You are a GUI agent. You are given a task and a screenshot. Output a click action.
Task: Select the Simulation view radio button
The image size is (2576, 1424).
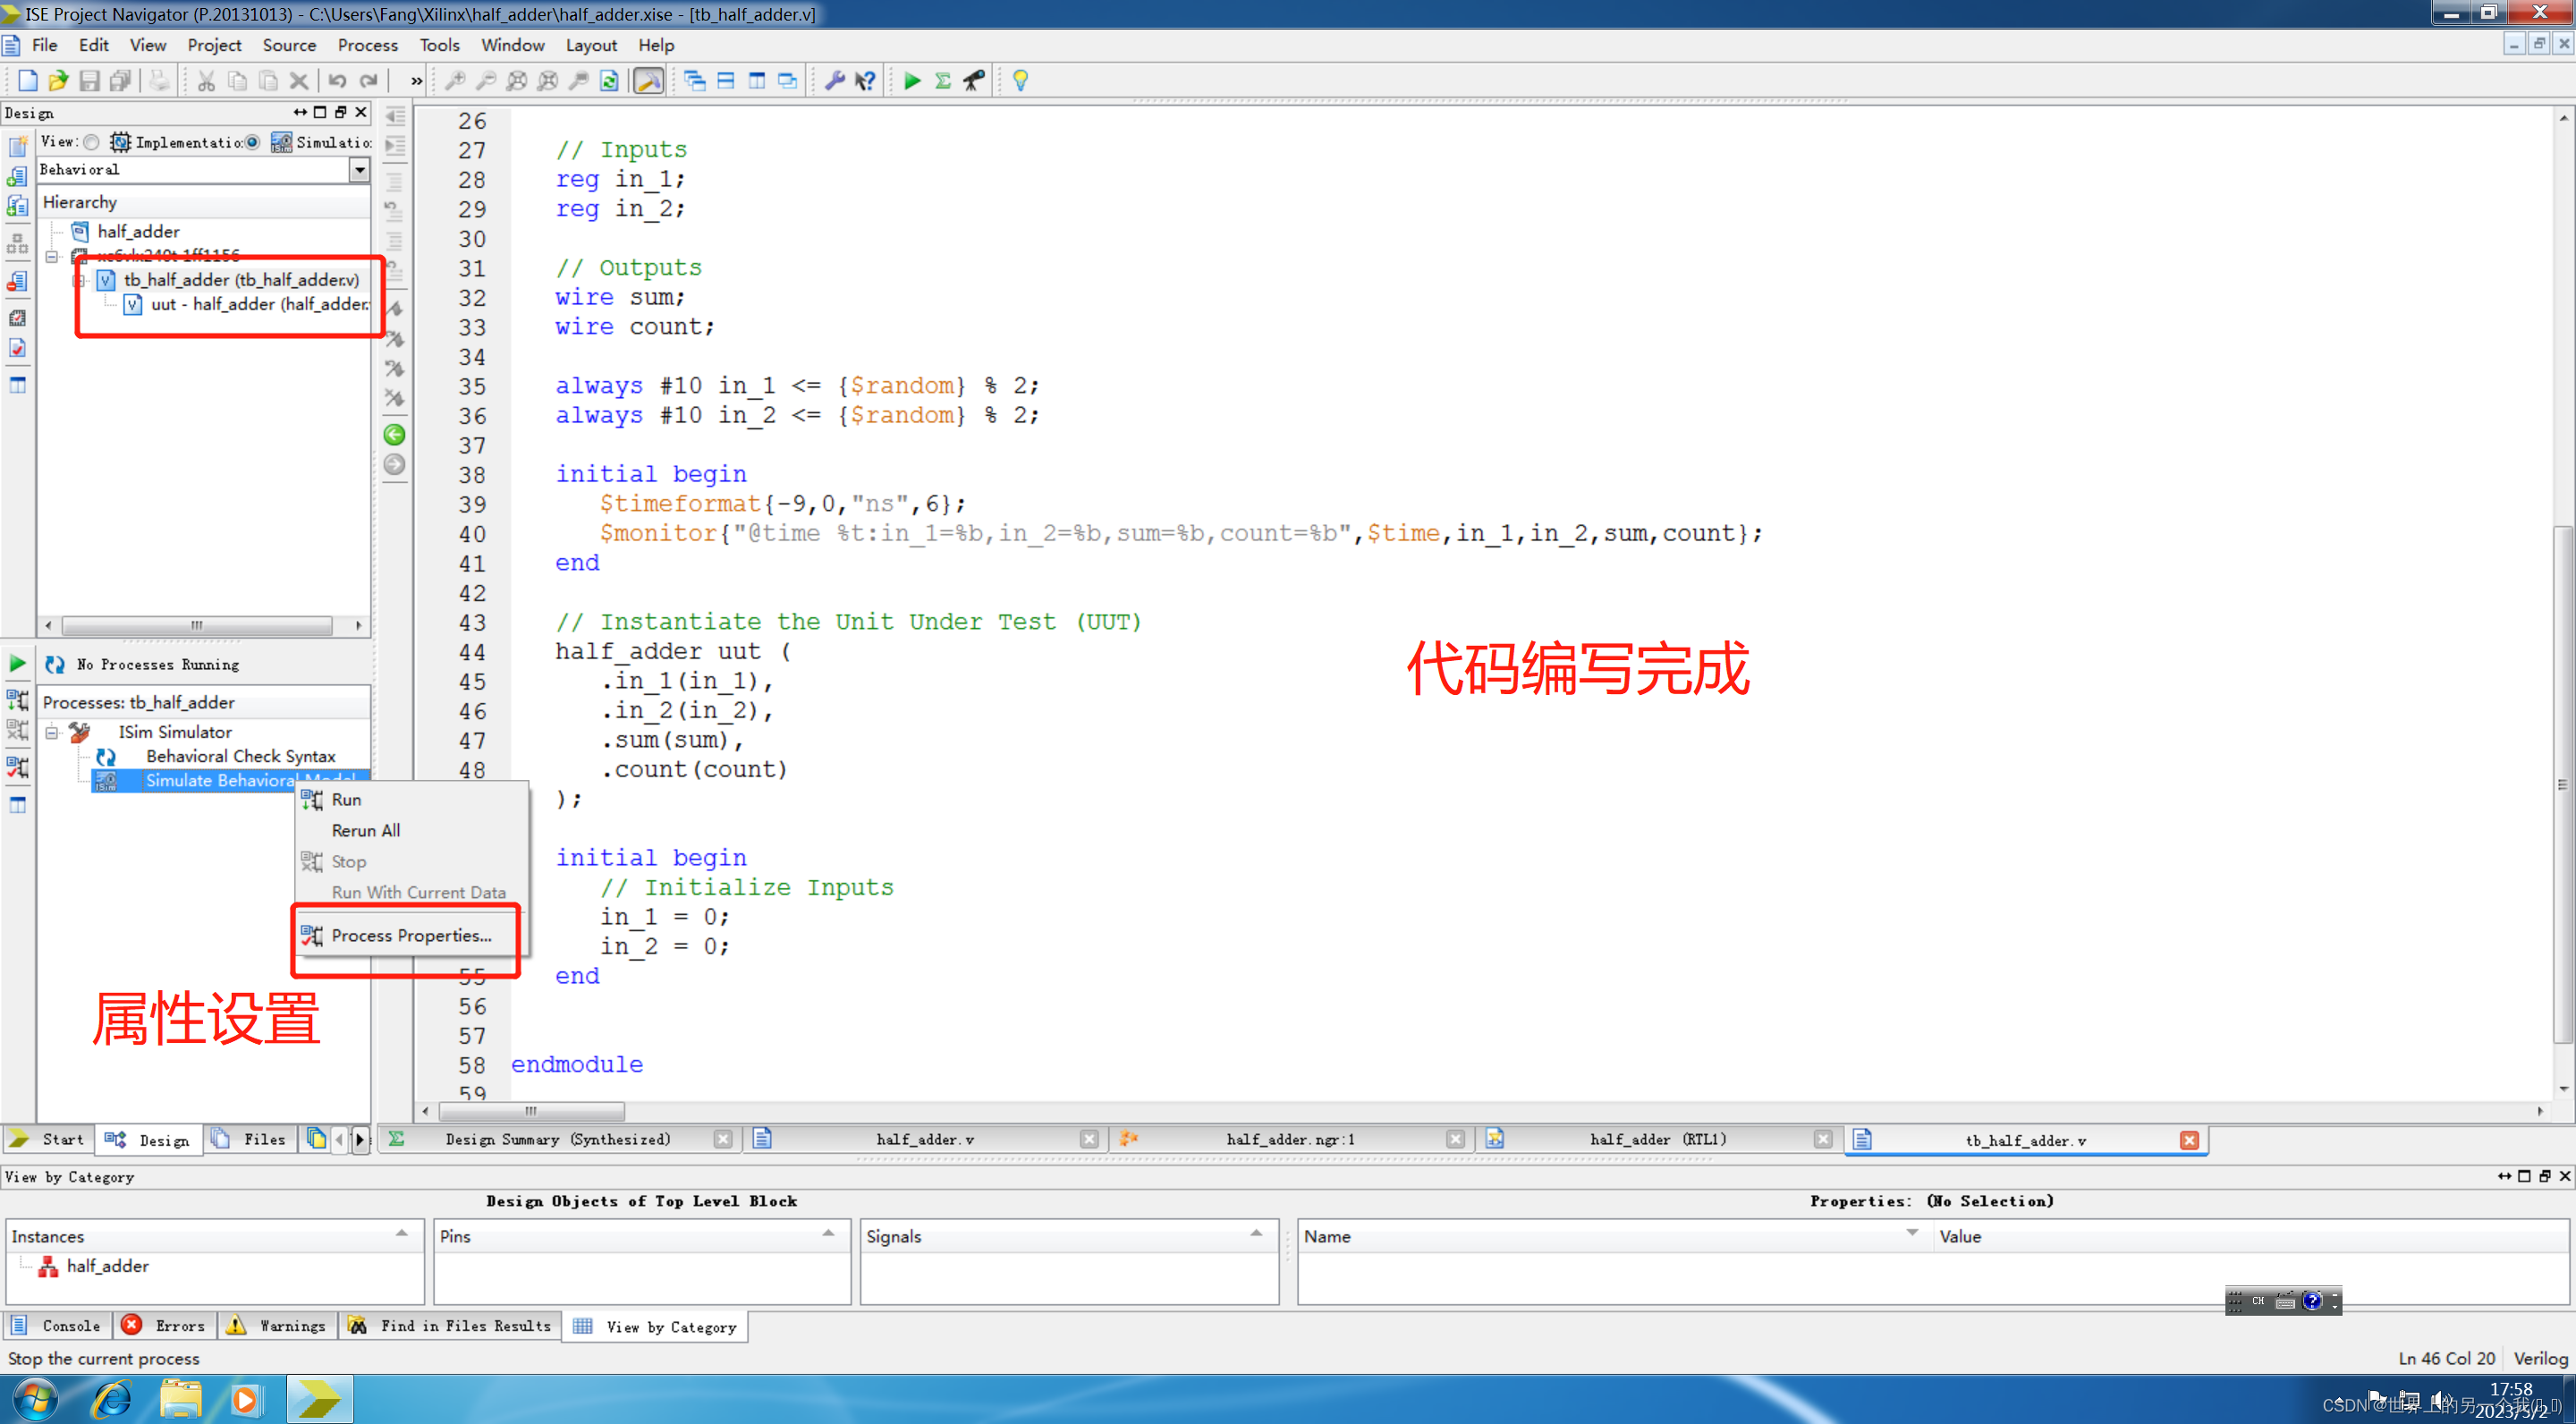click(x=253, y=142)
